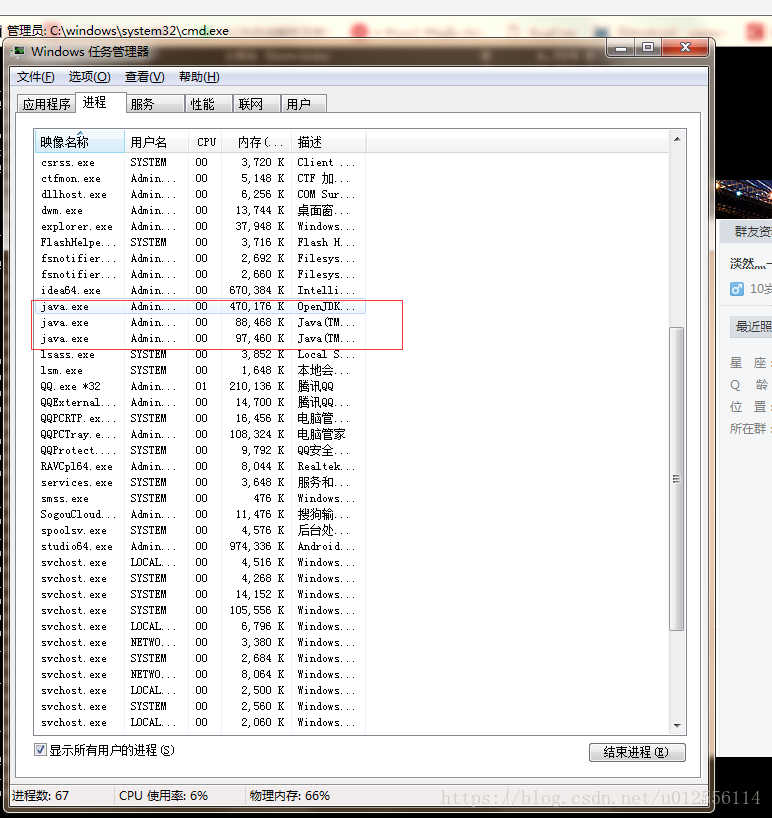772x818 pixels.
Task: Click the scrollbar down arrow in process list
Action: pyautogui.click(x=677, y=726)
